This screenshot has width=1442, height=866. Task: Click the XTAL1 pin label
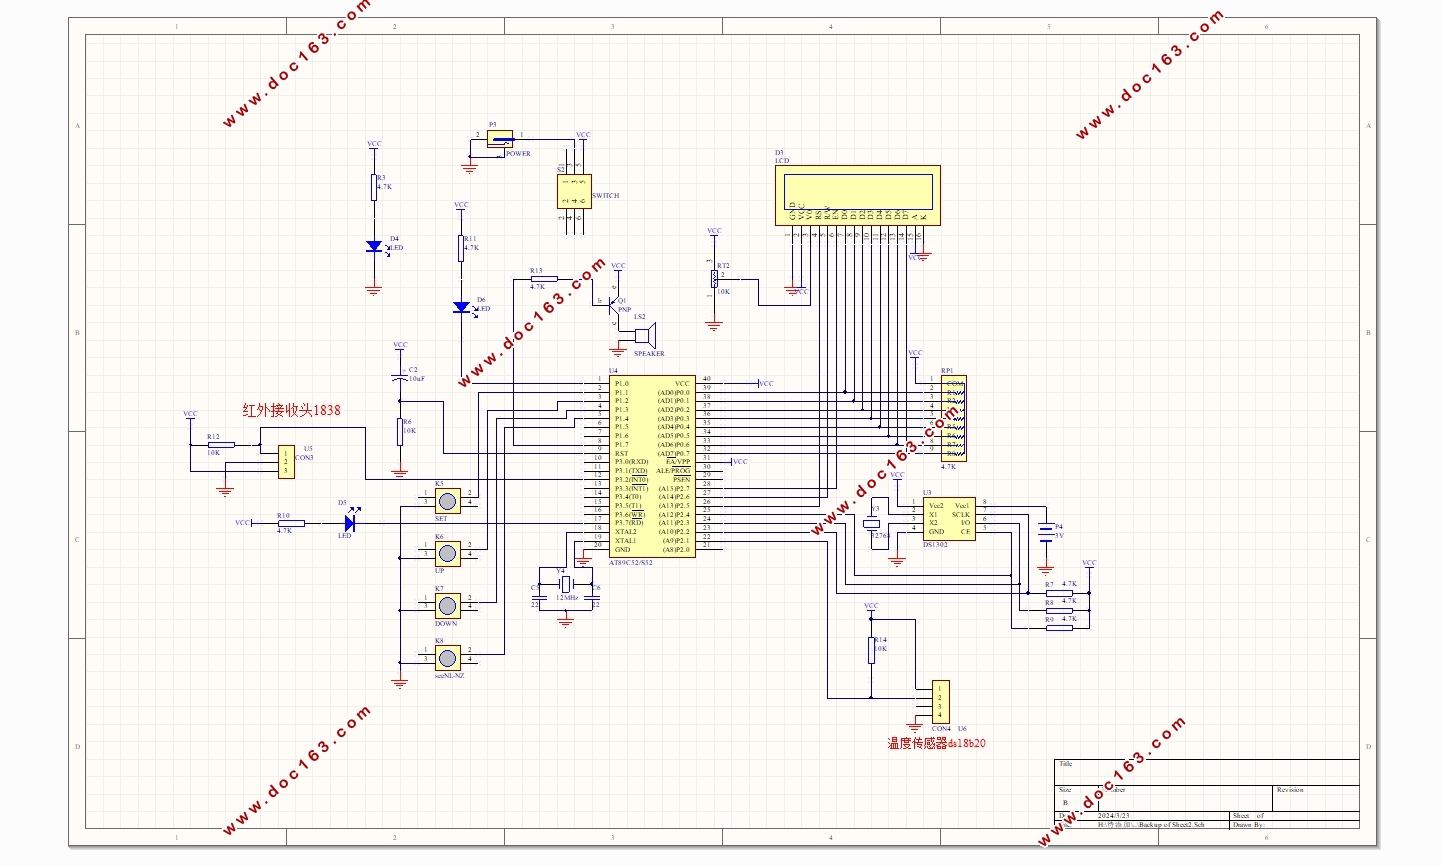coord(625,541)
